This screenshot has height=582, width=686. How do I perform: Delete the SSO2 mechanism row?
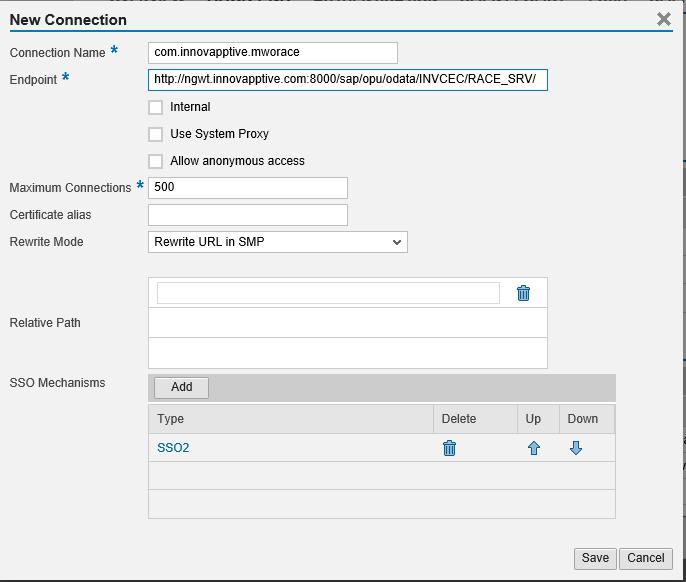449,448
